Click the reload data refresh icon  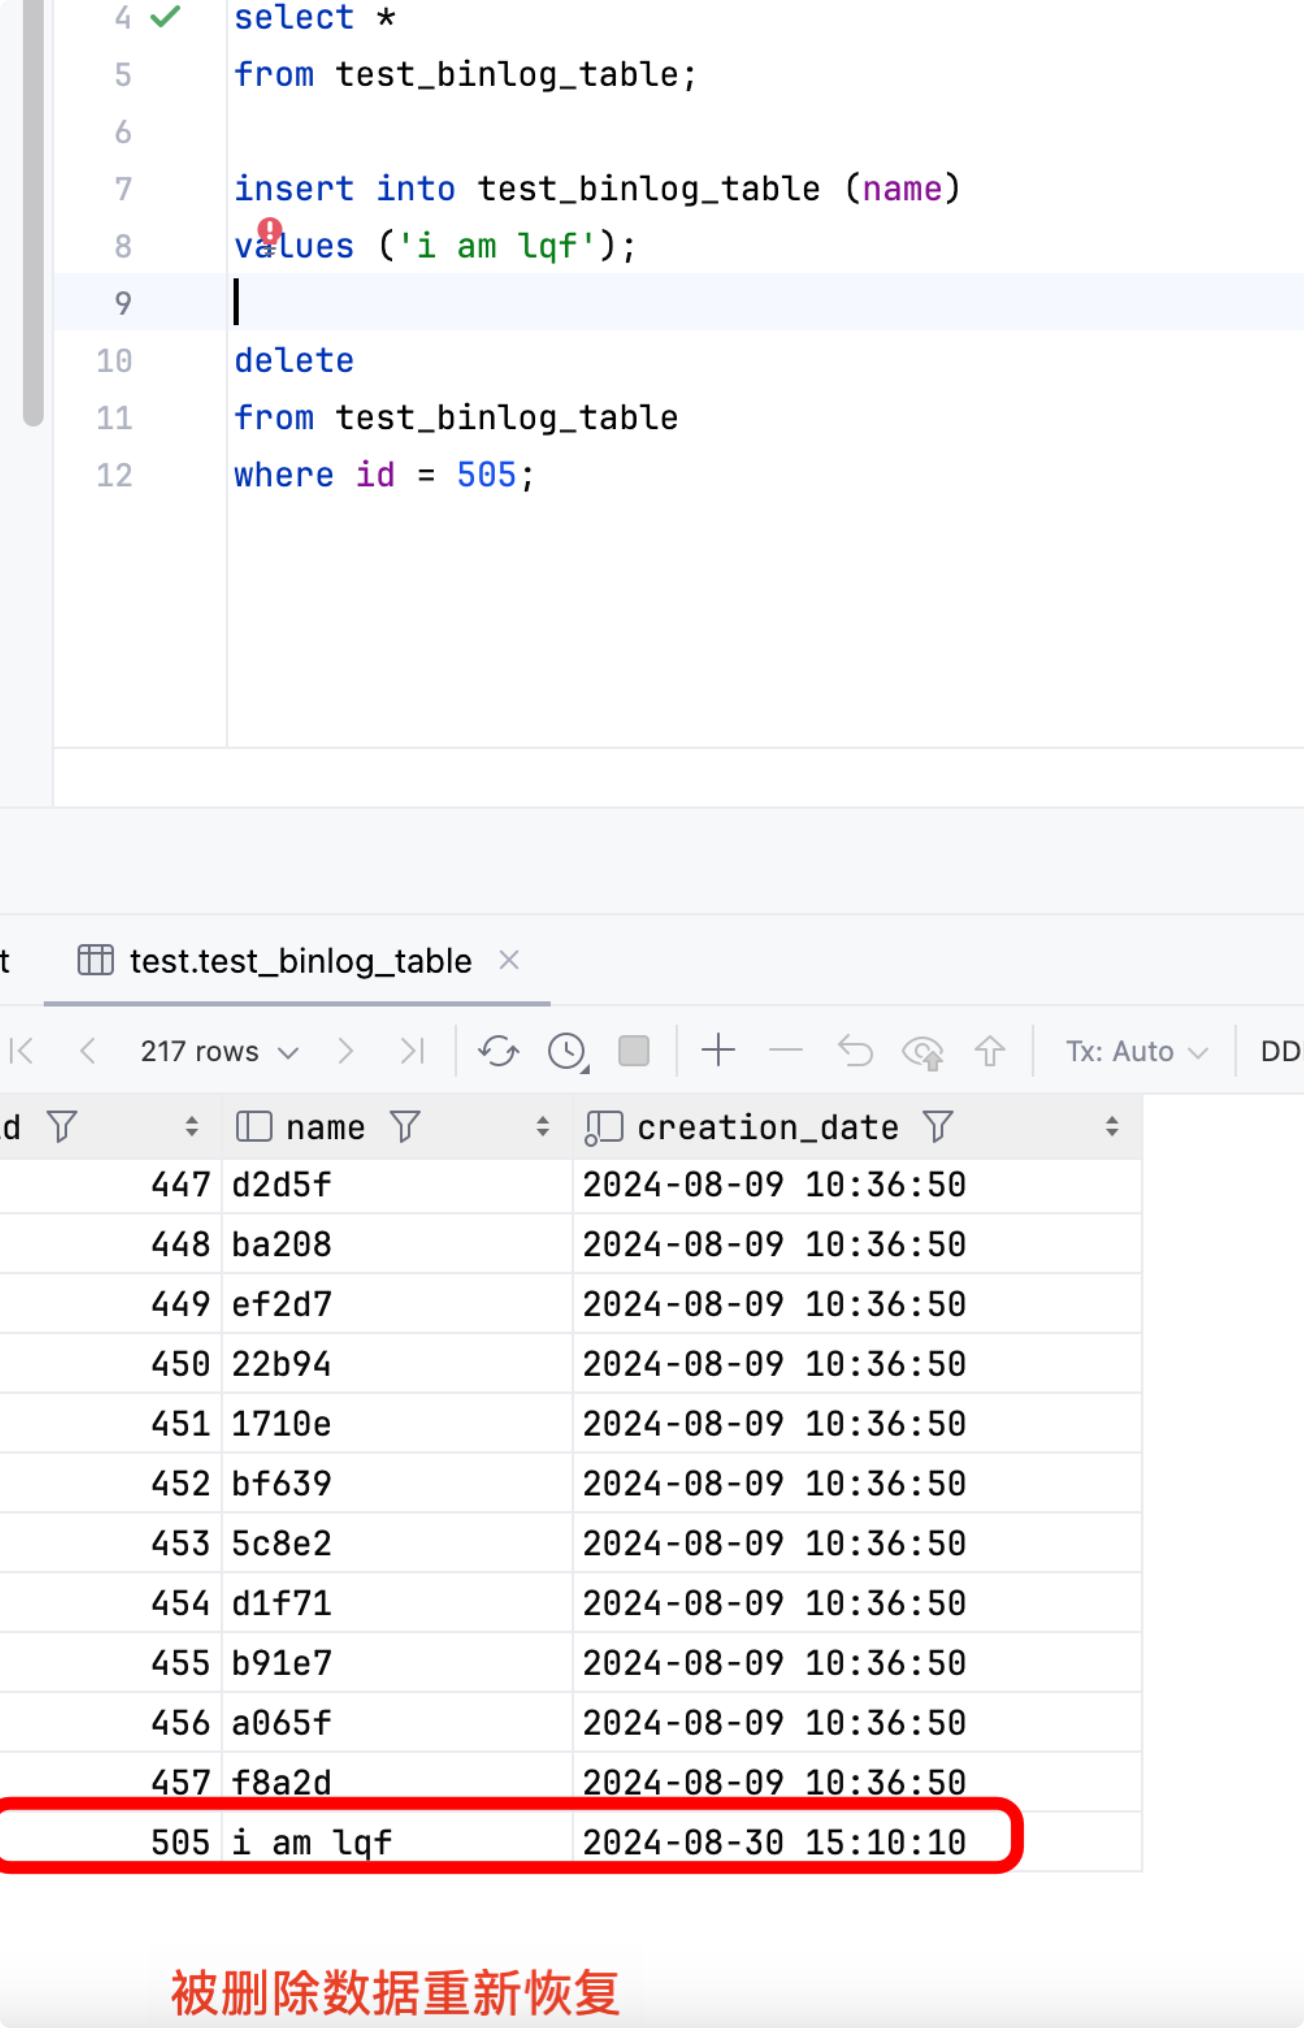[x=498, y=1051]
